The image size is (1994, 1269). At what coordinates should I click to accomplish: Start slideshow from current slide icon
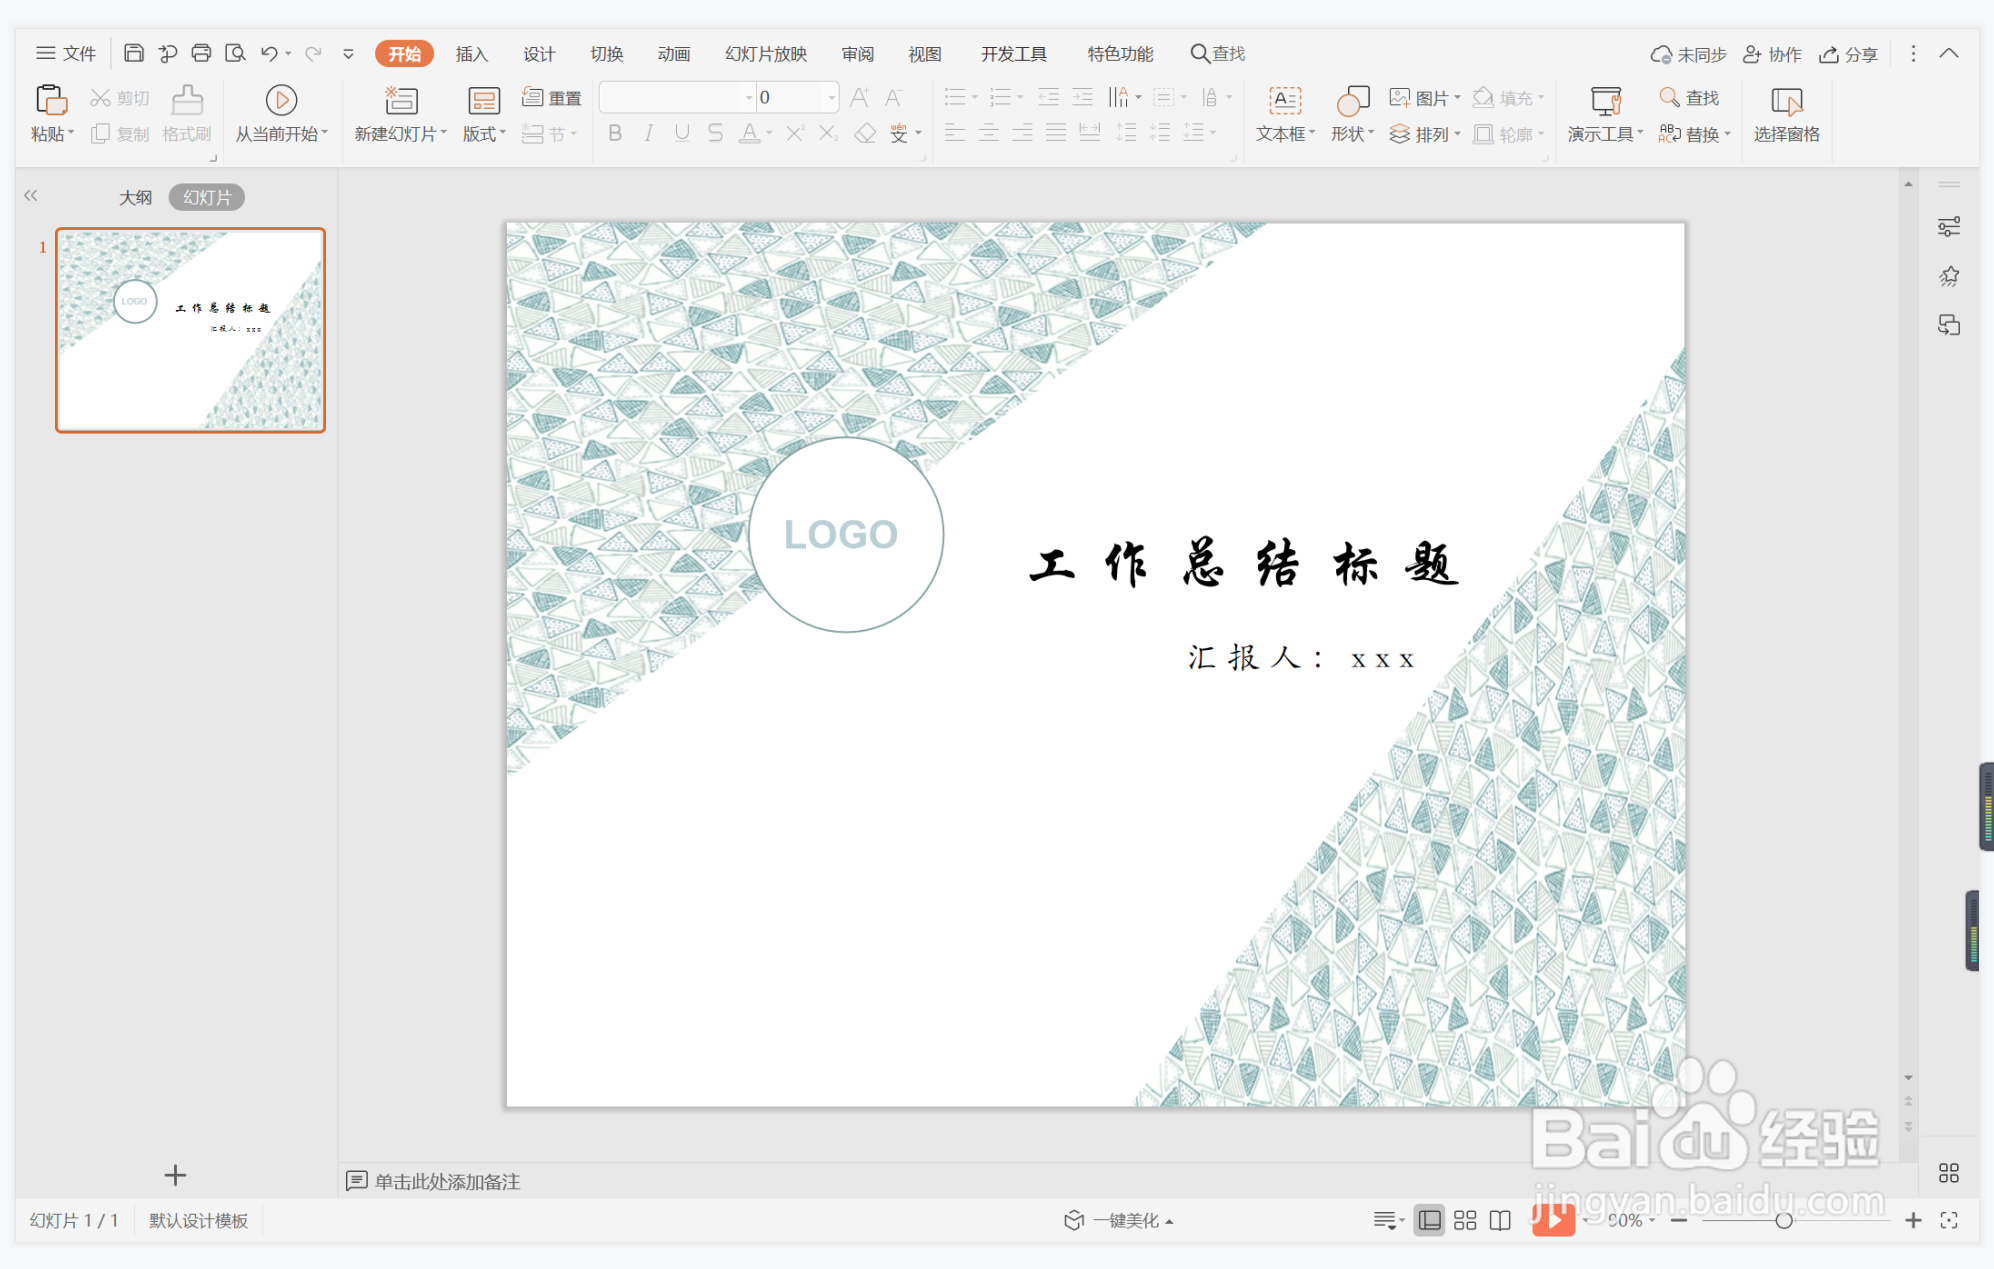[x=281, y=100]
